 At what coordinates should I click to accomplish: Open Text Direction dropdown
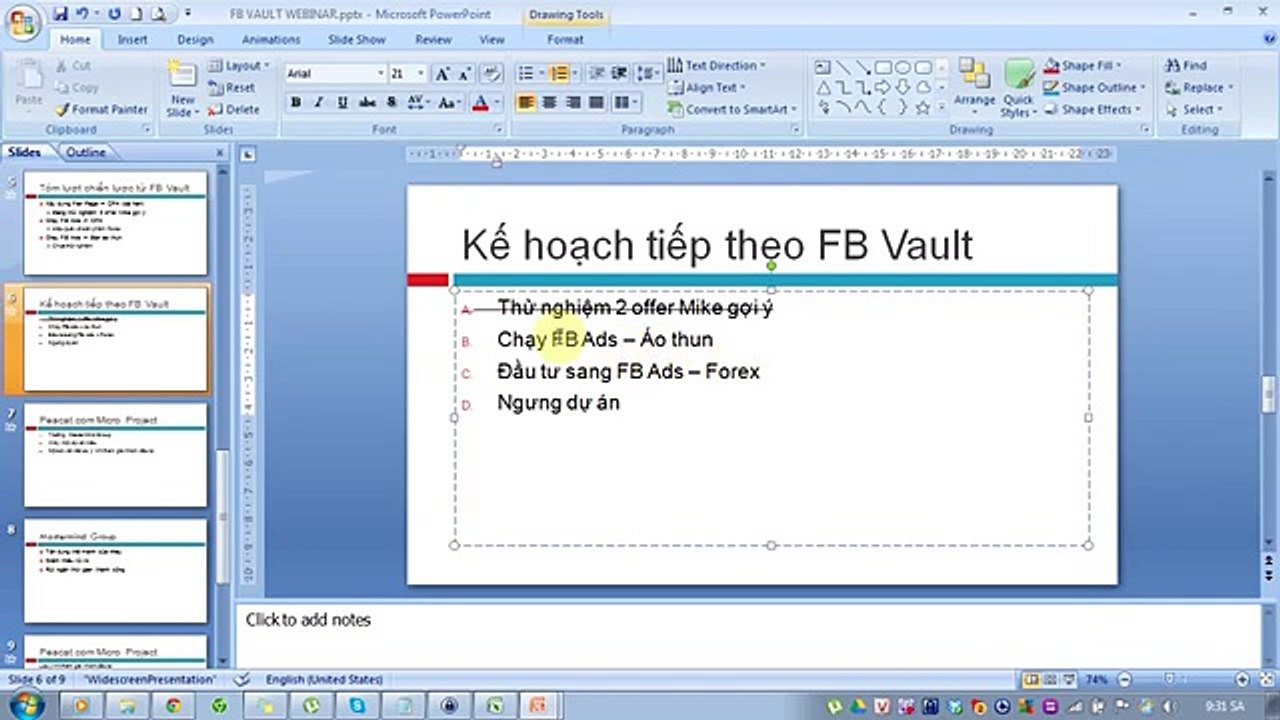click(717, 66)
